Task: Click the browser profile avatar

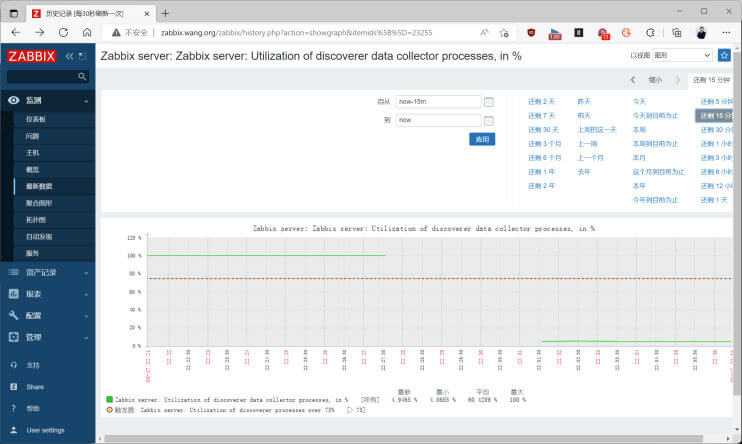Action: tap(701, 33)
